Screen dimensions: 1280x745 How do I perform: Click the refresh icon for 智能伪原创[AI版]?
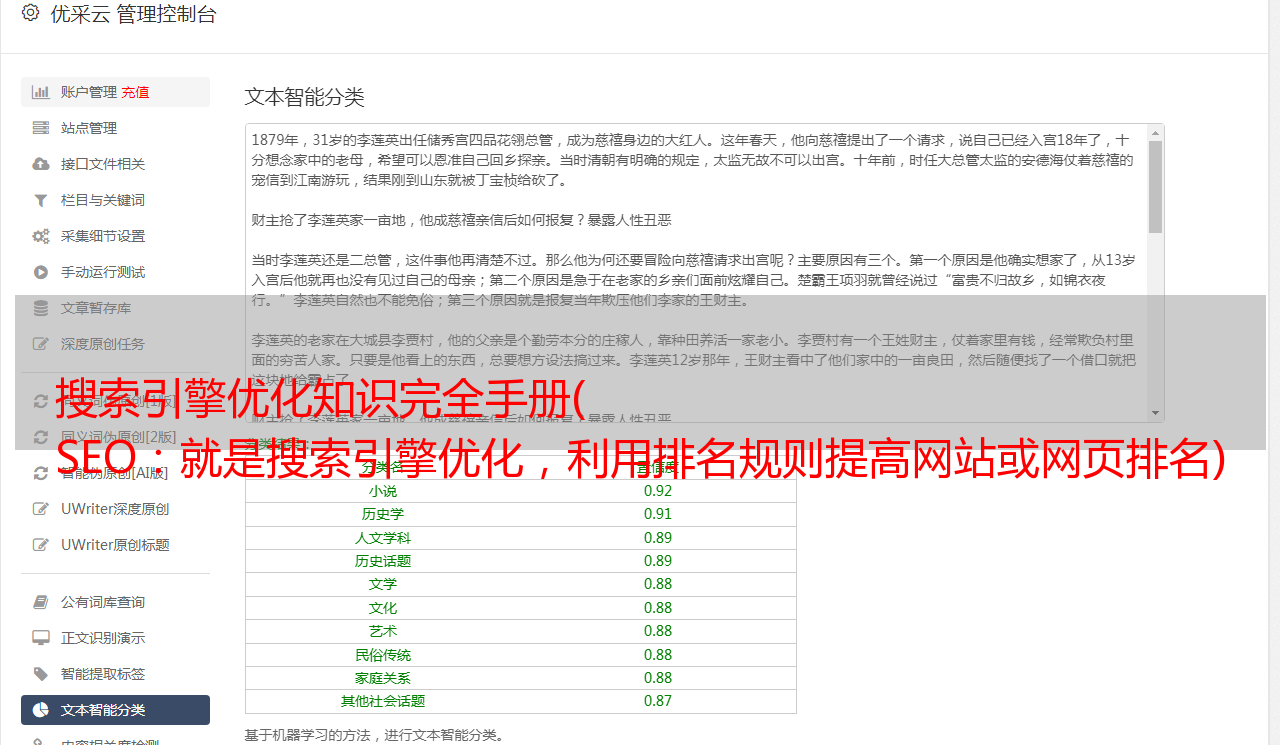[41, 473]
